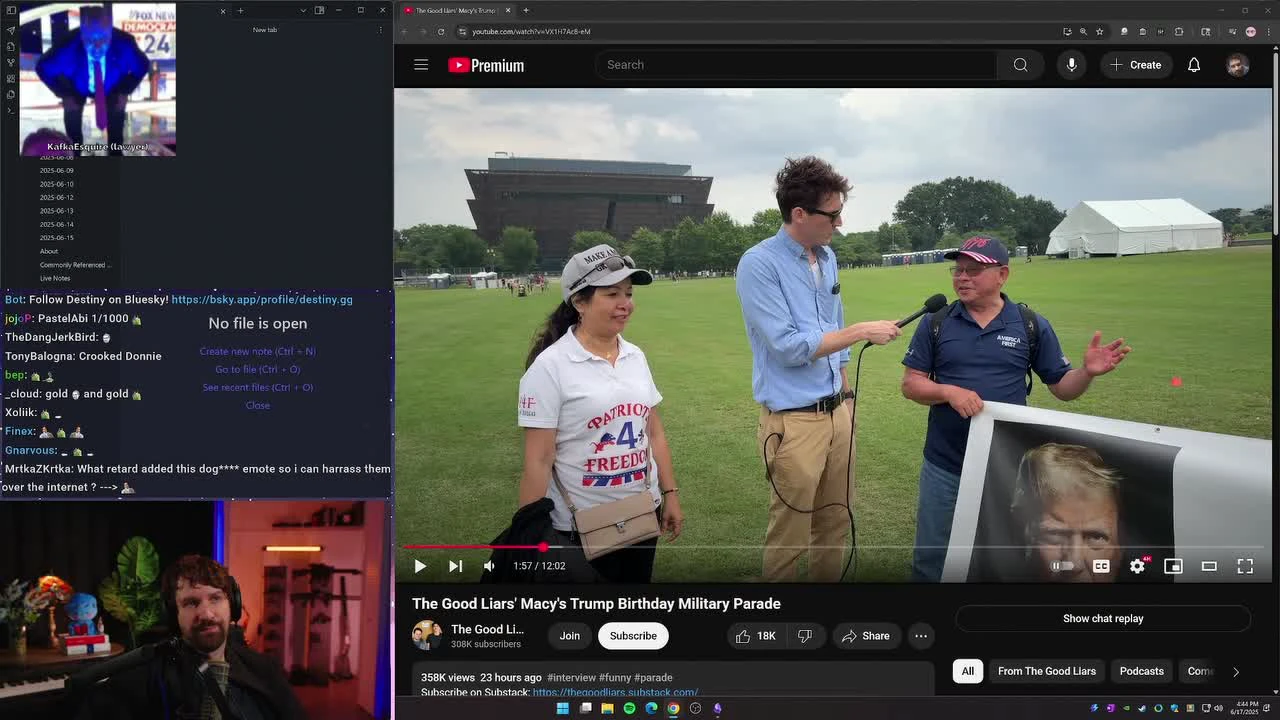Screen dimensions: 1280x720
Task: Click See recent files in Obsidian
Action: [257, 387]
